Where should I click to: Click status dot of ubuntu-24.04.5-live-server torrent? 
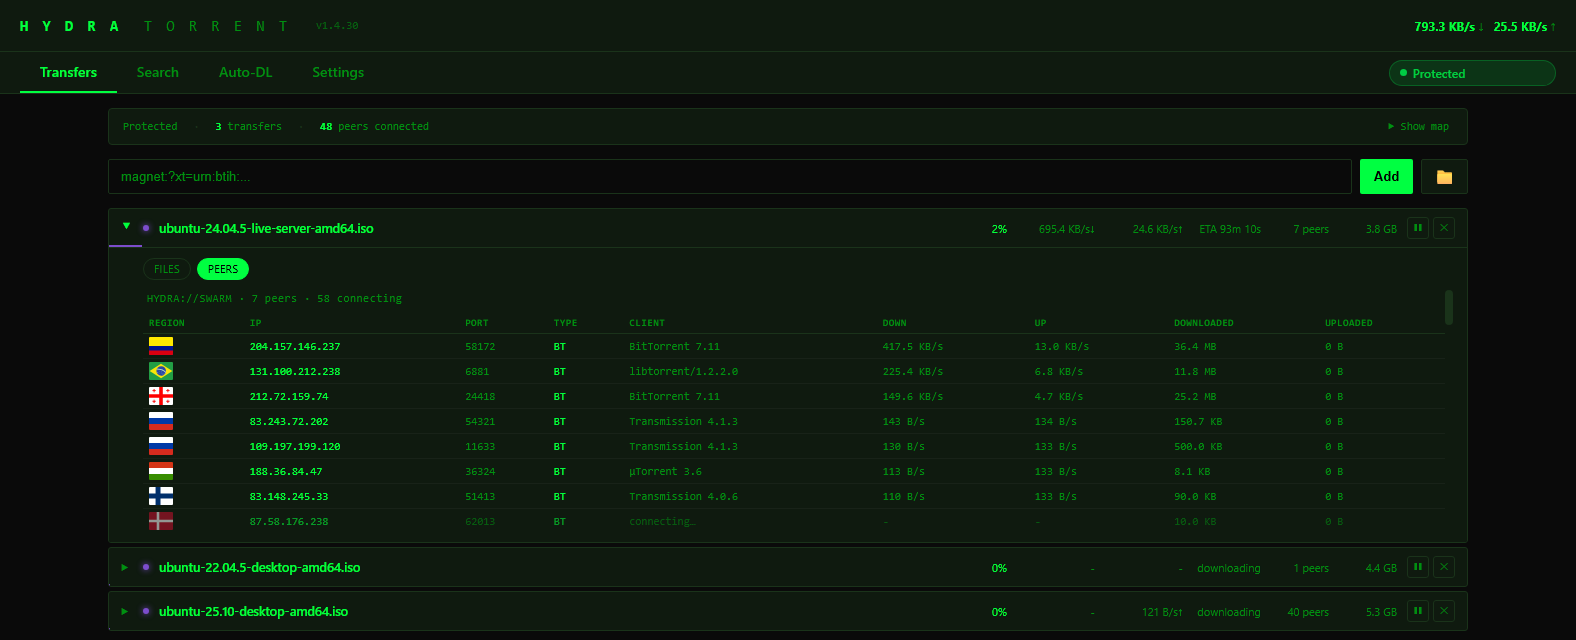146,228
